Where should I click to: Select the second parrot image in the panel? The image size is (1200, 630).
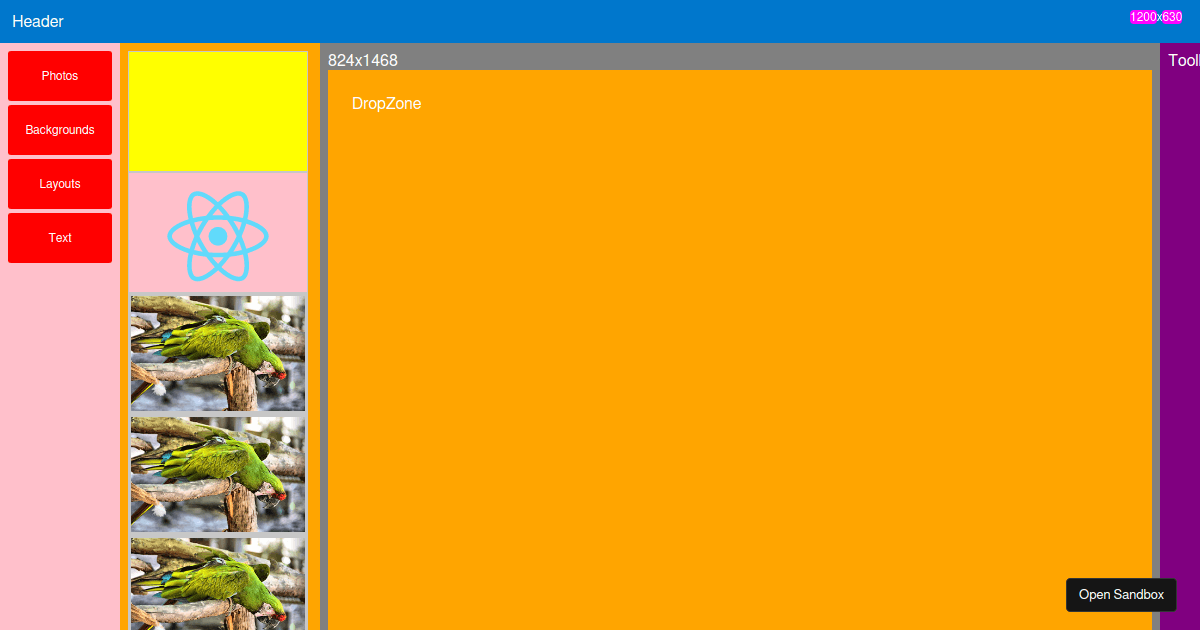217,473
